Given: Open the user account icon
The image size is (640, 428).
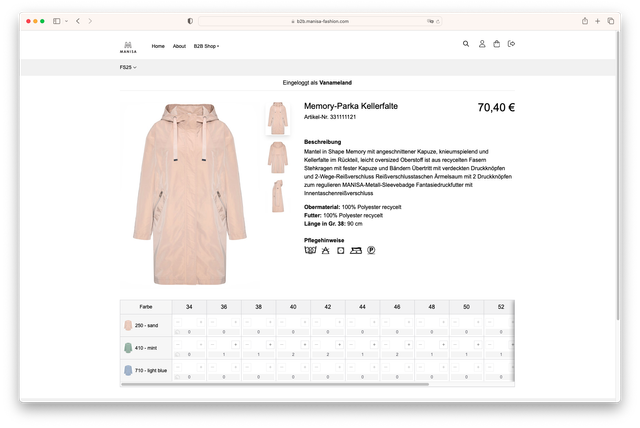Looking at the screenshot, I should pyautogui.click(x=481, y=44).
